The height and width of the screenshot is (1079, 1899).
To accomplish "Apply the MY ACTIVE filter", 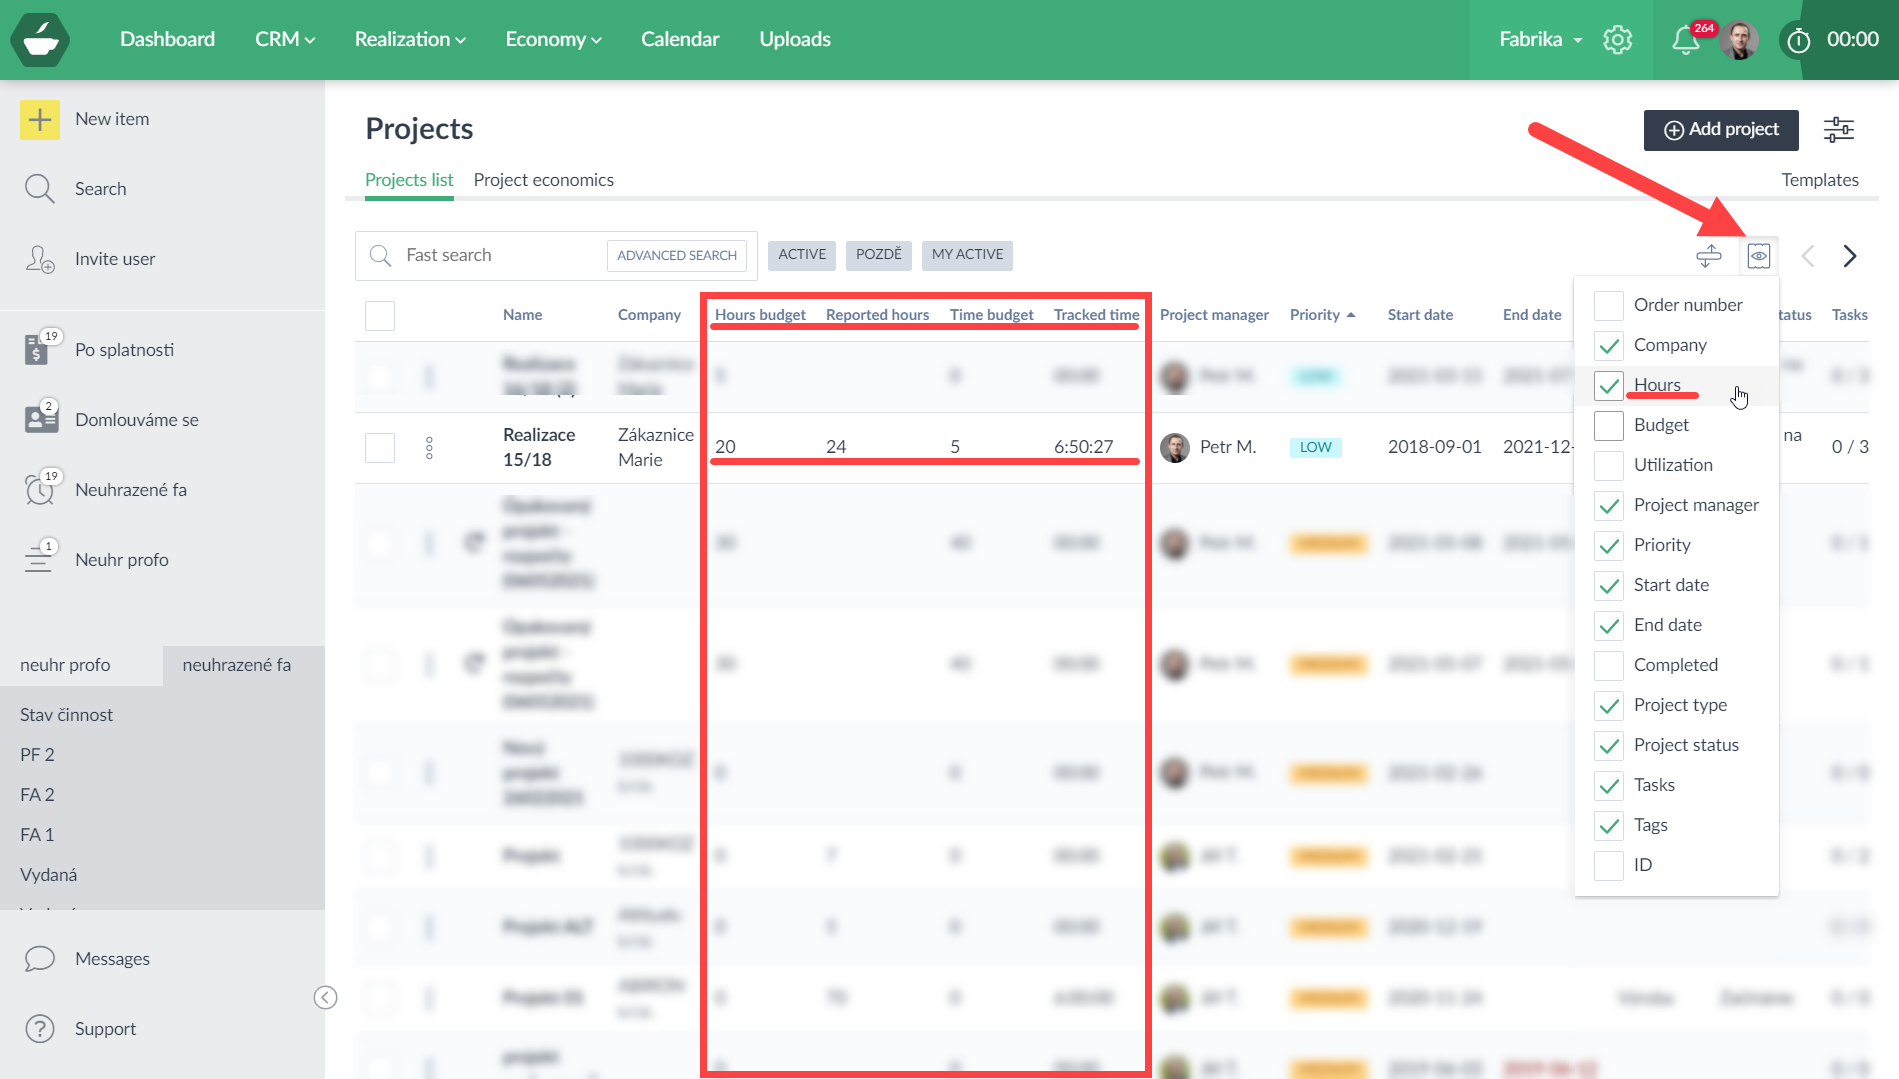I will coord(967,255).
